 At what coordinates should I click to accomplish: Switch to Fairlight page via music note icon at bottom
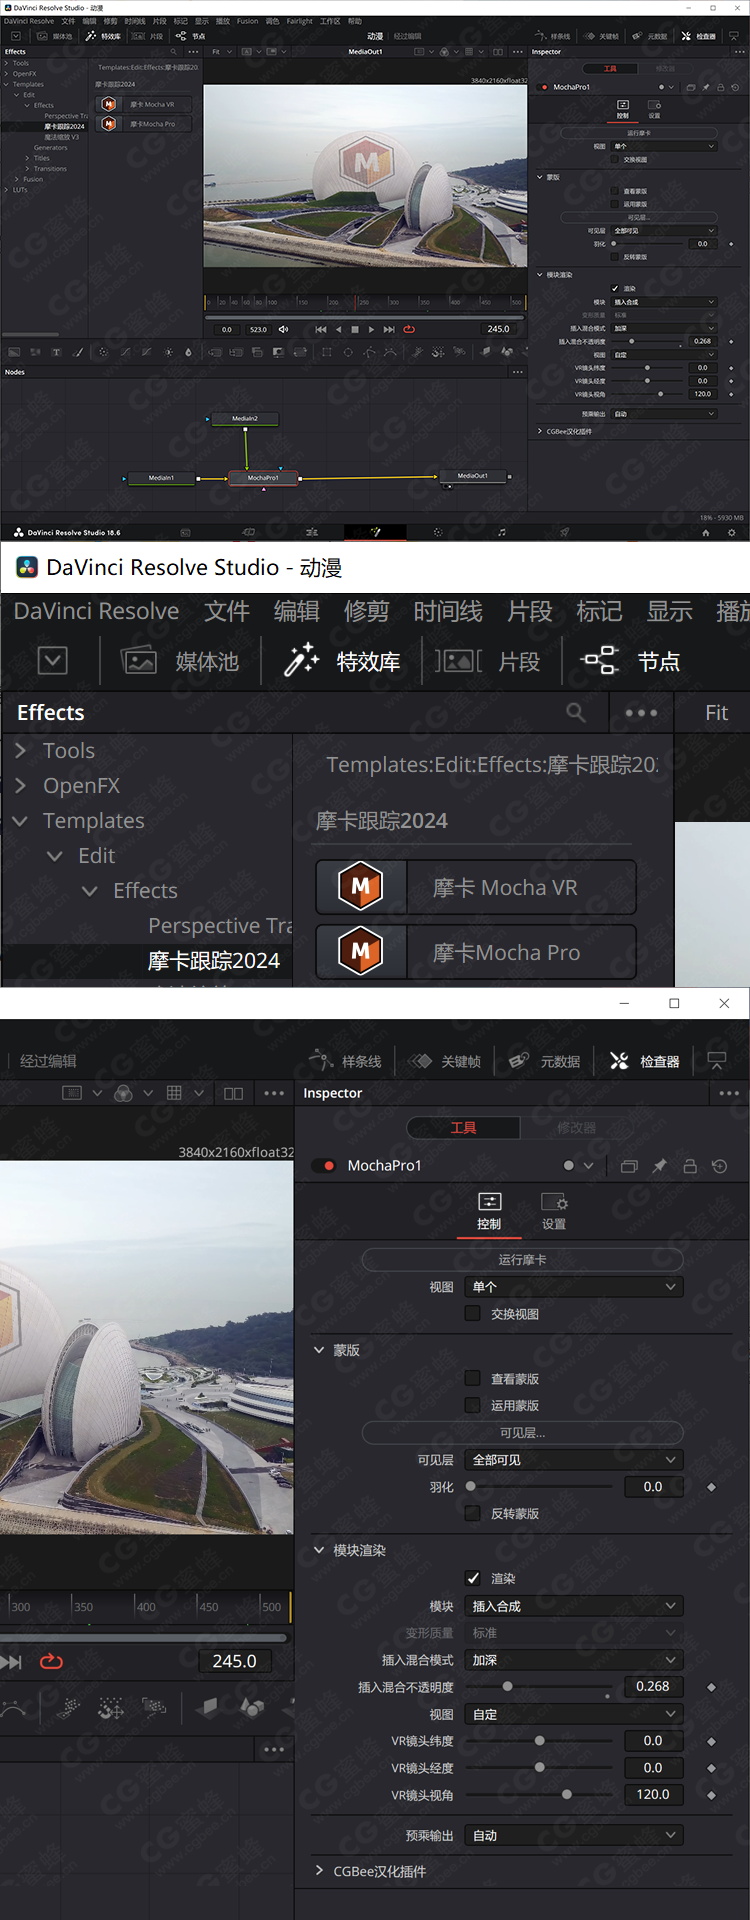pyautogui.click(x=502, y=532)
